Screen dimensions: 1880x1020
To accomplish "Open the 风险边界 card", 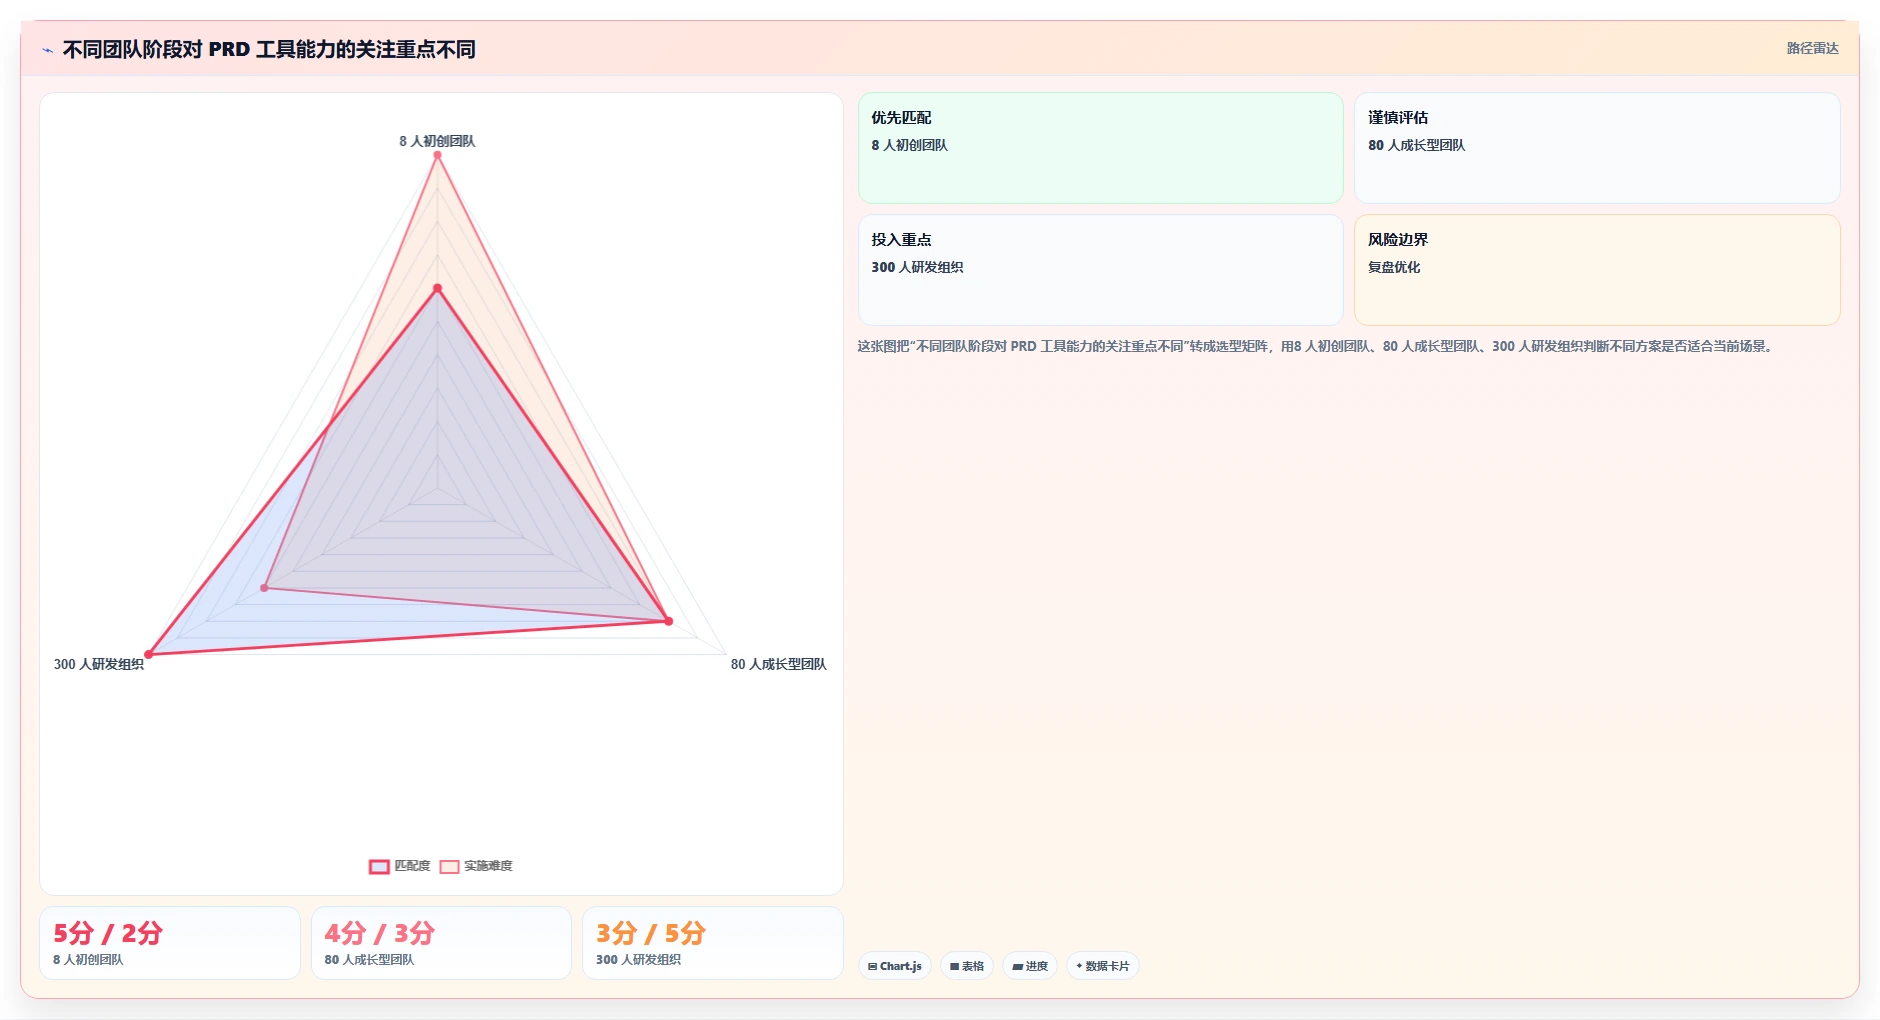I will click(x=1597, y=270).
